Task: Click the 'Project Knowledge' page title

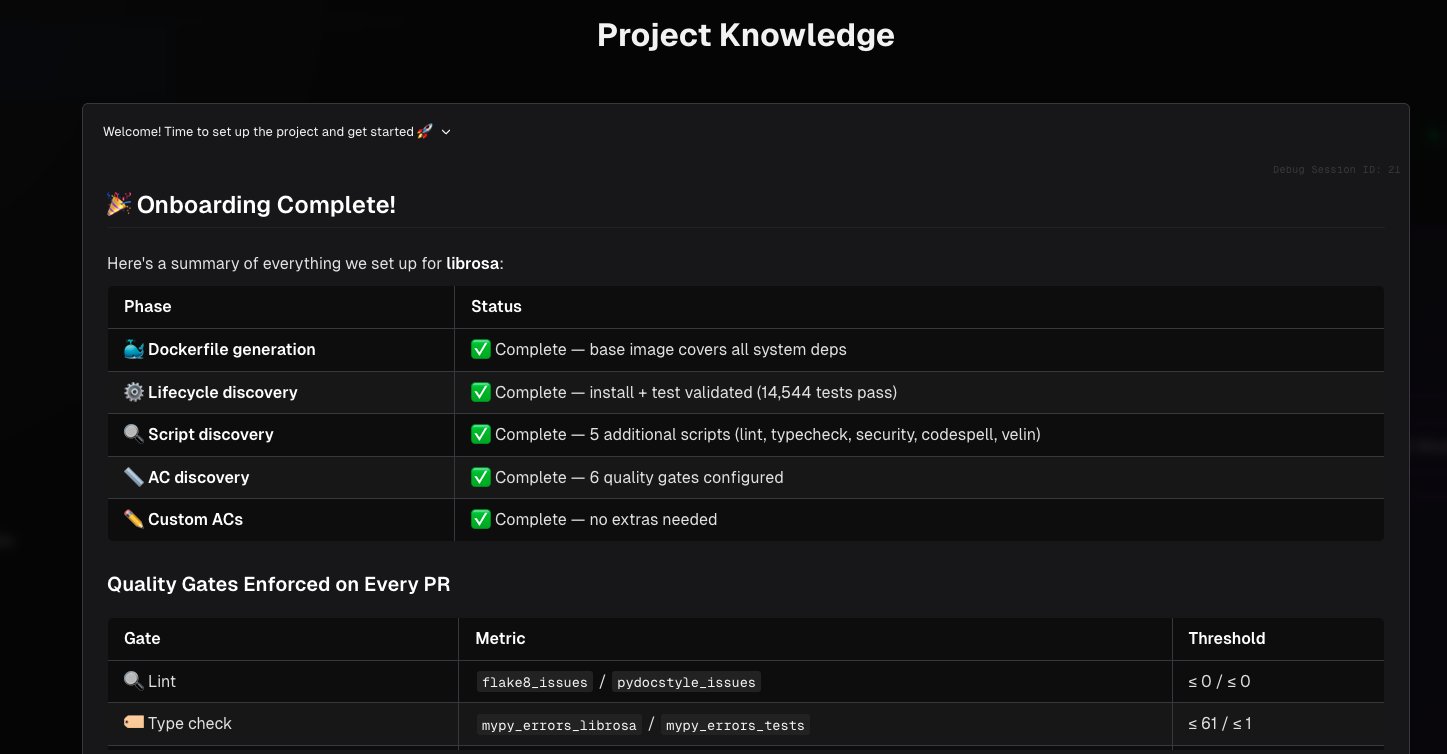Action: (746, 35)
